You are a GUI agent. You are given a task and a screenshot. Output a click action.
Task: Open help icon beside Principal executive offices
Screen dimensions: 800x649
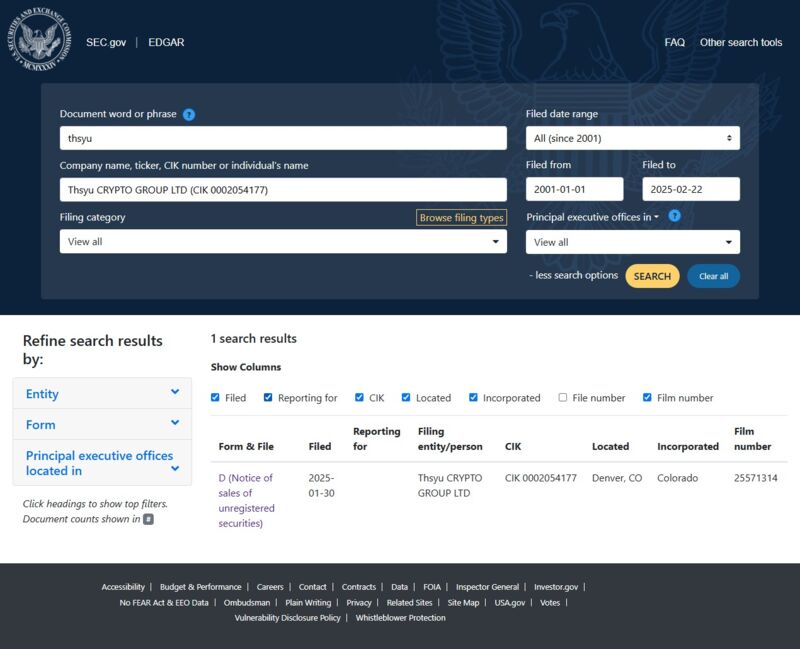pyautogui.click(x=674, y=216)
